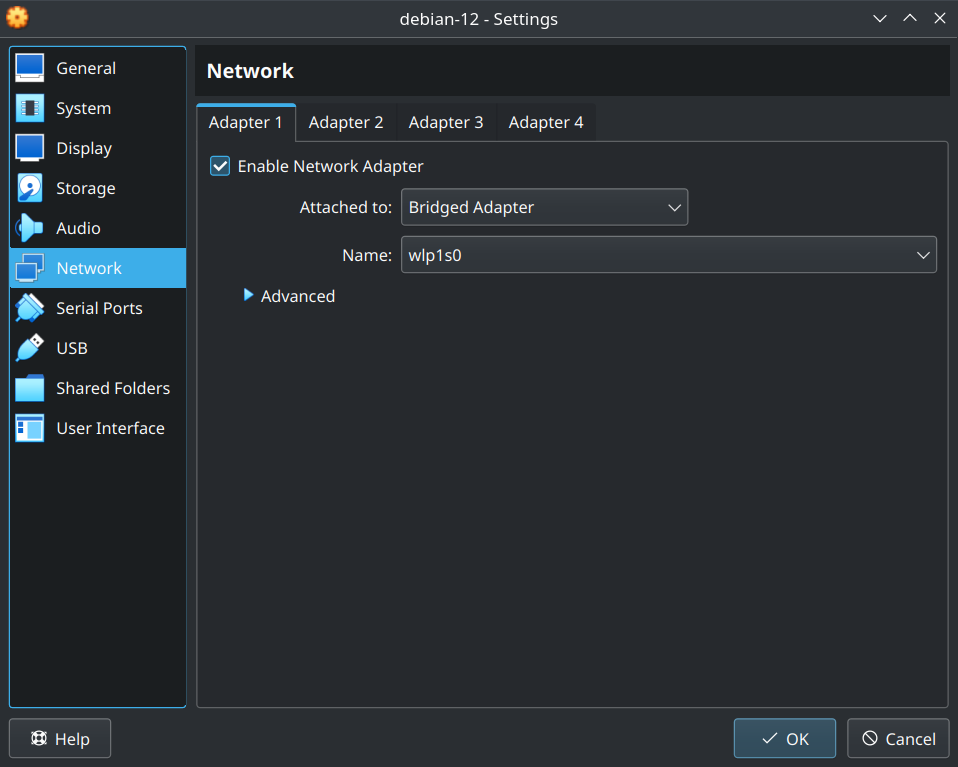The image size is (958, 767).
Task: Click the Help button
Action: click(59, 738)
